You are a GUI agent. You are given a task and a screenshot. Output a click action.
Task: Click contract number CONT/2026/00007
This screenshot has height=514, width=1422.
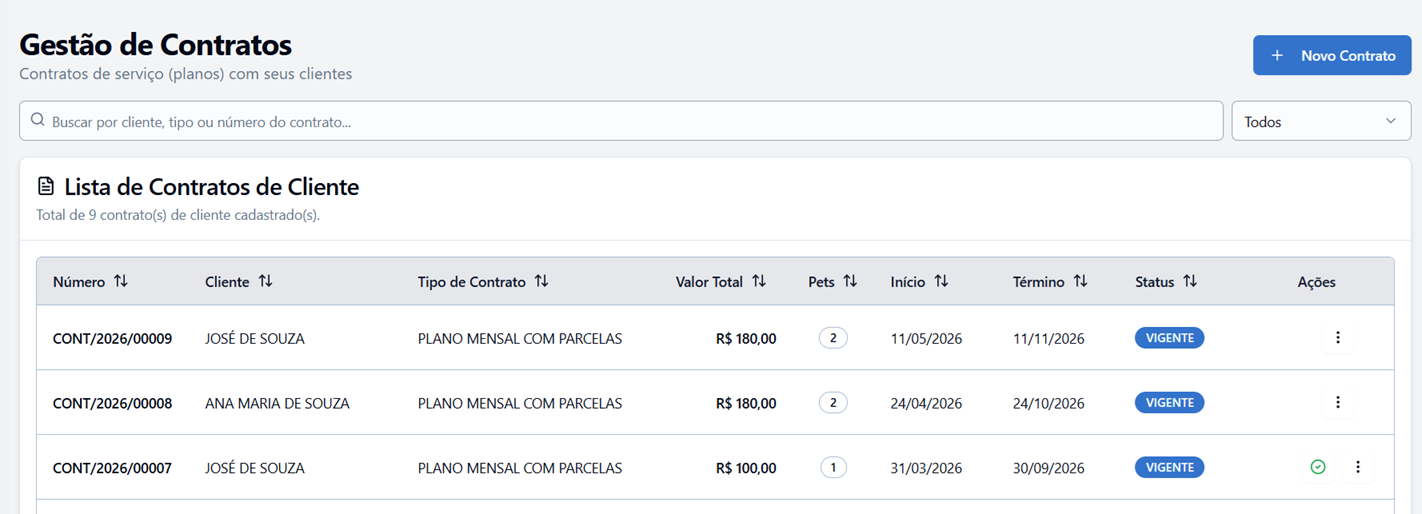tap(112, 468)
